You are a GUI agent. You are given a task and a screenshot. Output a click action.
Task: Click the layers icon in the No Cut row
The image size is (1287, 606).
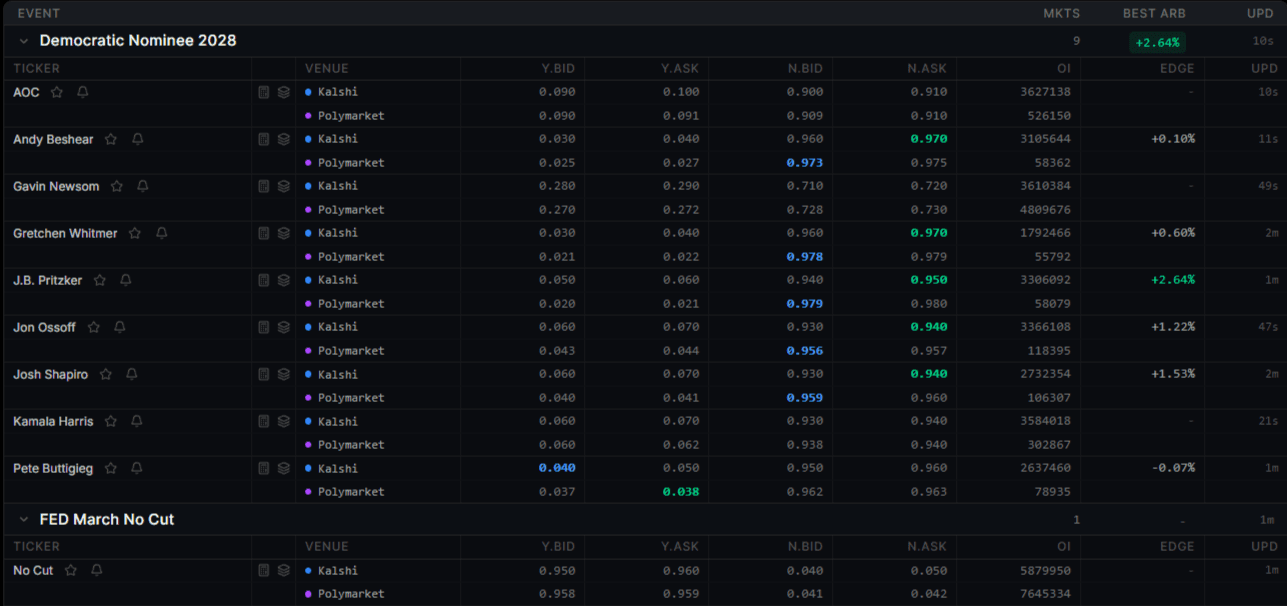click(x=284, y=570)
